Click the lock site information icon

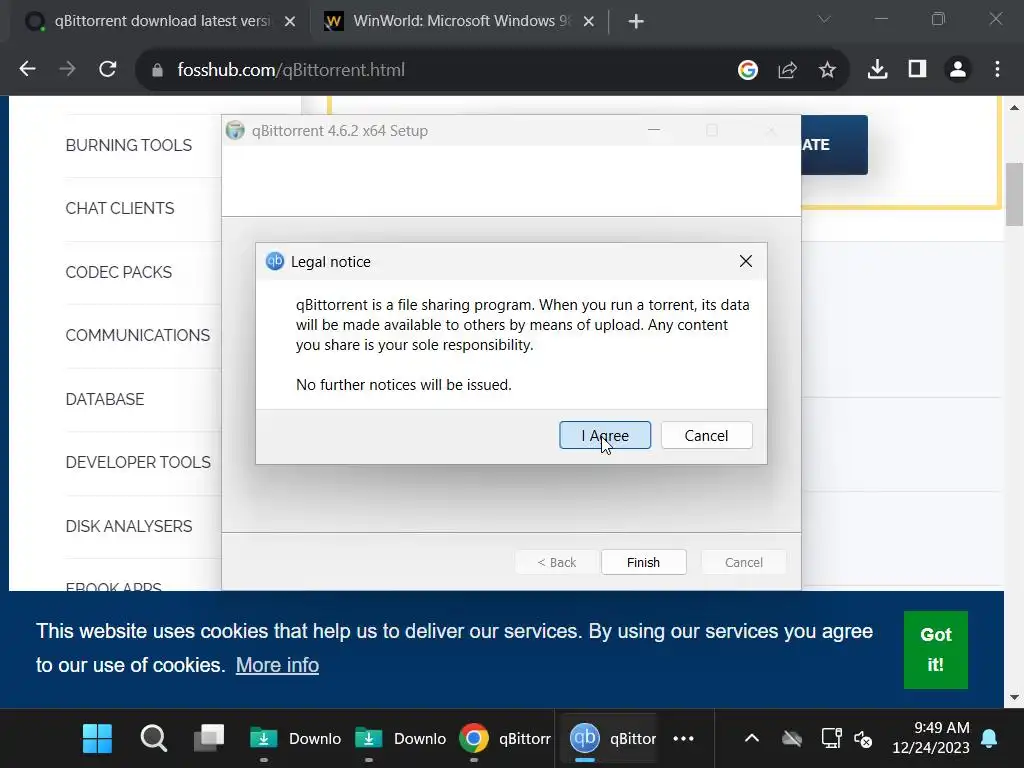click(x=157, y=70)
